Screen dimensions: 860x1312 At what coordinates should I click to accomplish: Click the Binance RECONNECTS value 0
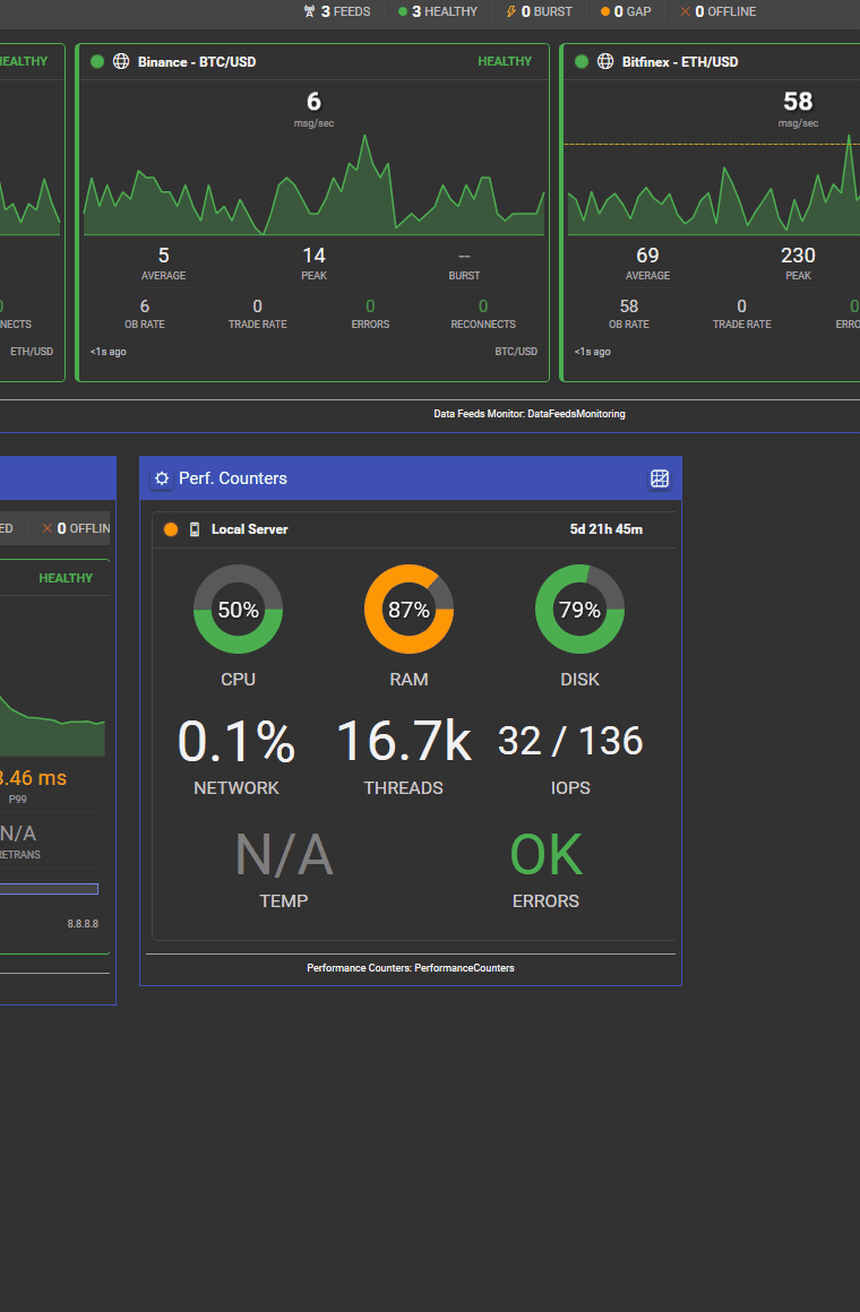point(483,306)
